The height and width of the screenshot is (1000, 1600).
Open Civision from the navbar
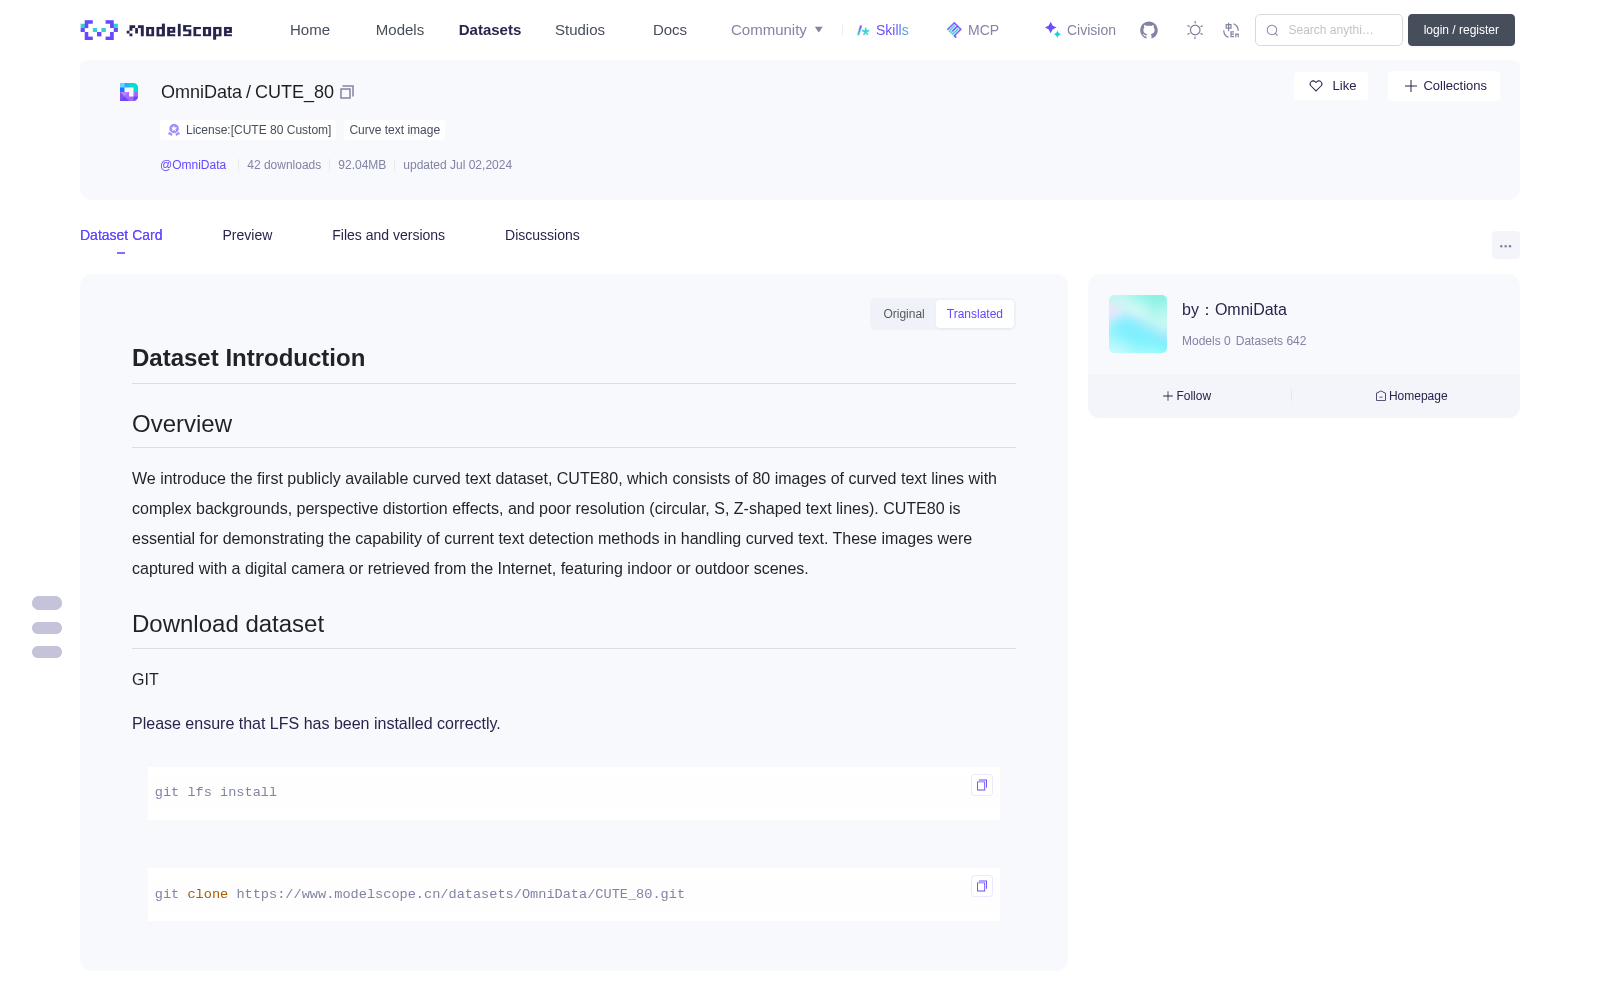[x=1080, y=30]
